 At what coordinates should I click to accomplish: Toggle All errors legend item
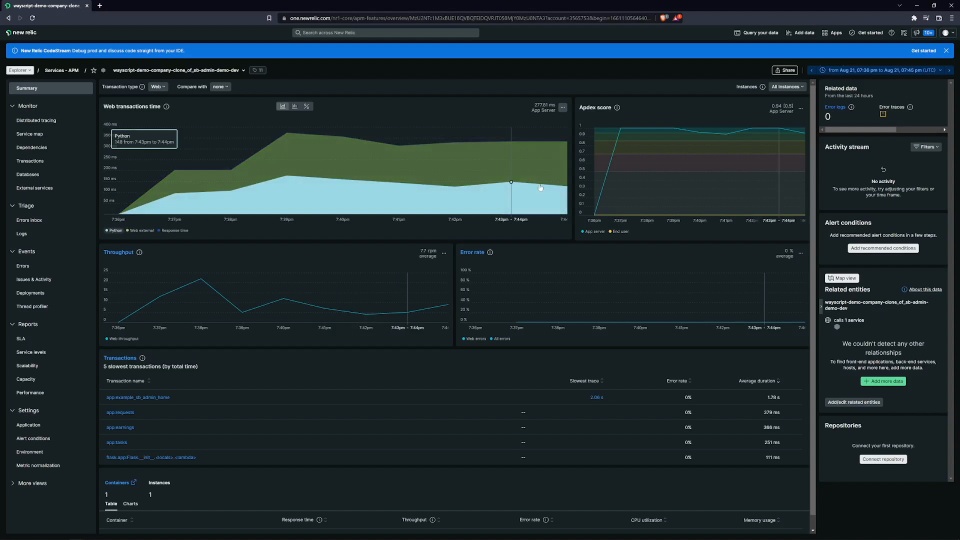point(500,339)
